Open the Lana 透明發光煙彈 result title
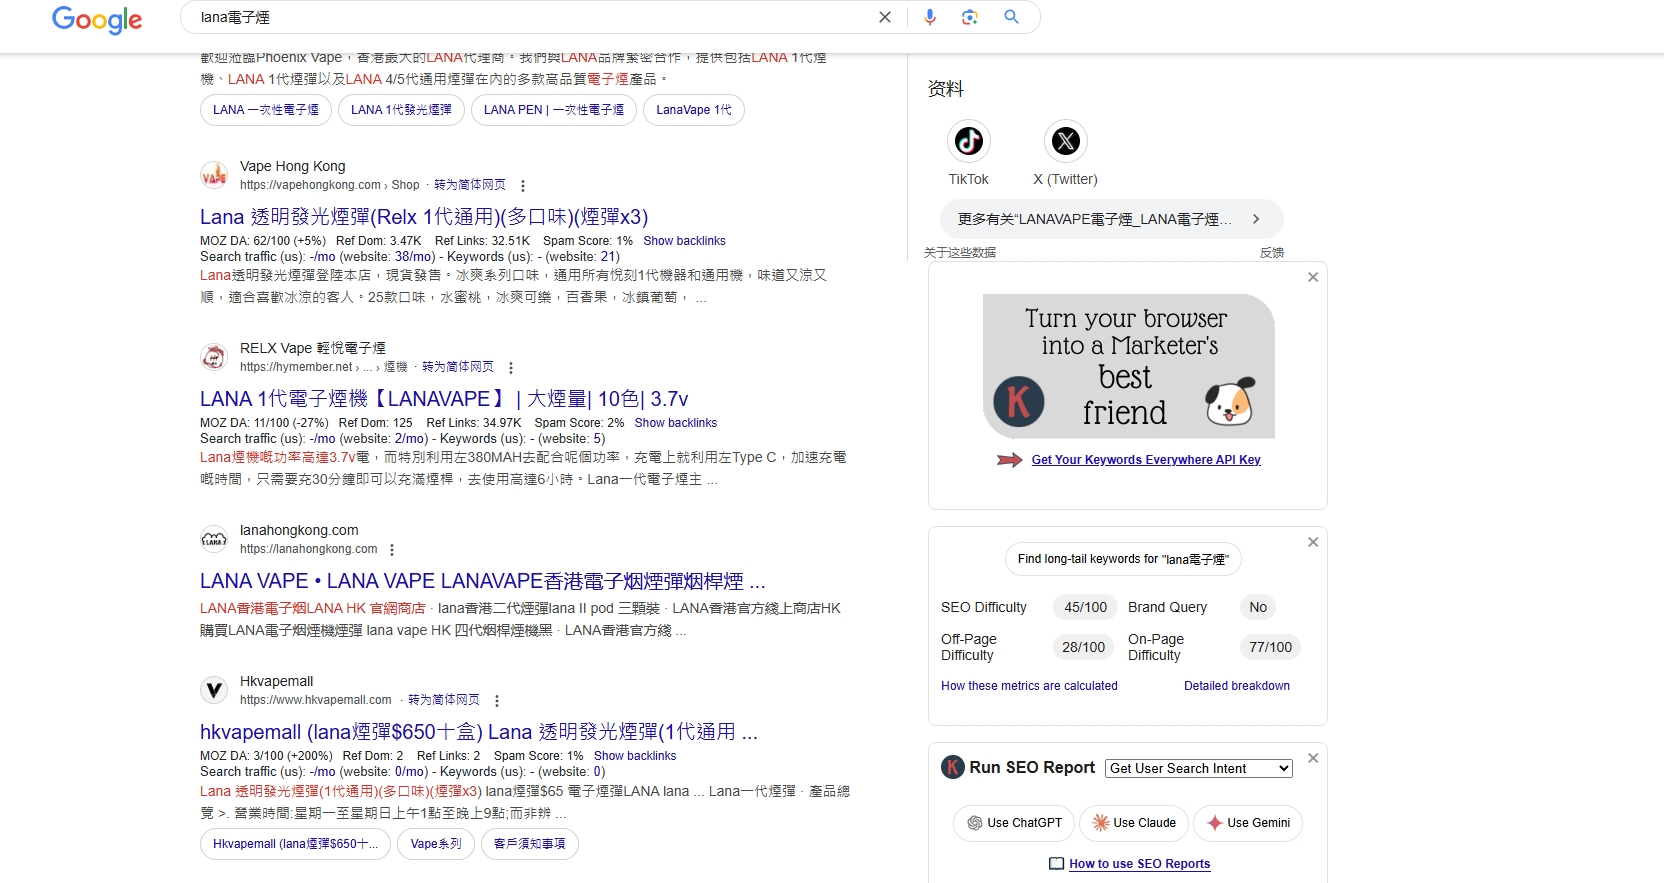Screen dimensions: 1664x883 [x=424, y=217]
